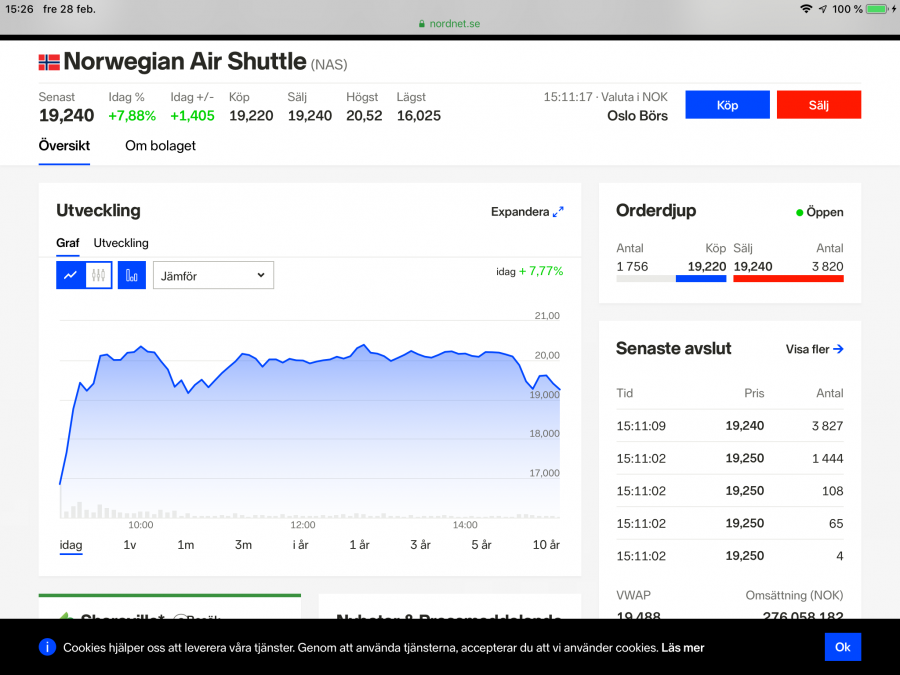This screenshot has height=675, width=900.
Task: Click the Läs mer cookies link
Action: click(682, 648)
